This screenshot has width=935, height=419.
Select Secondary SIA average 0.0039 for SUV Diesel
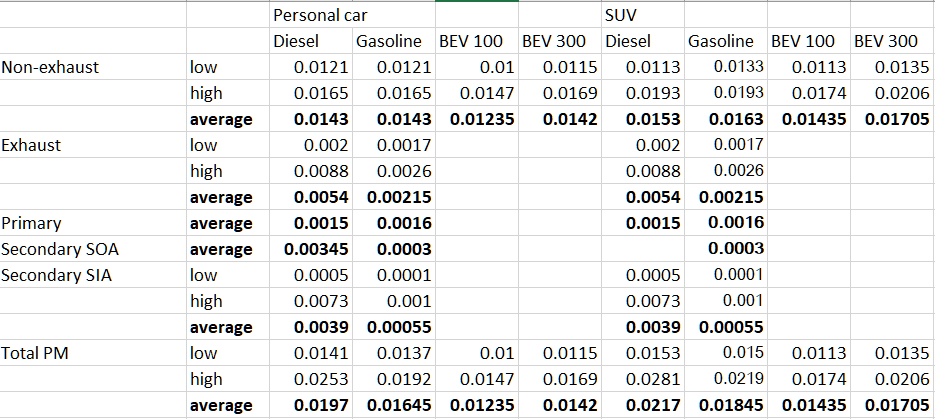[x=653, y=327]
